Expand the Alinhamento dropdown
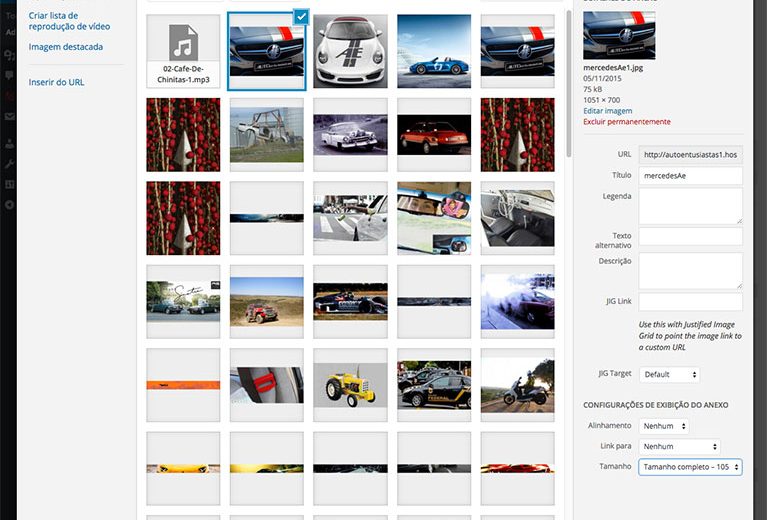This screenshot has width=767, height=520. pos(665,425)
